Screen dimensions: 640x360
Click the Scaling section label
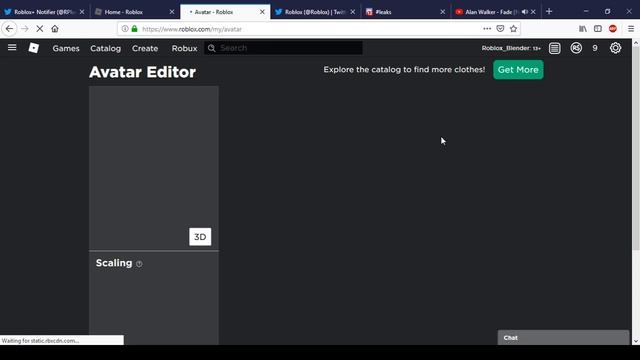click(114, 263)
